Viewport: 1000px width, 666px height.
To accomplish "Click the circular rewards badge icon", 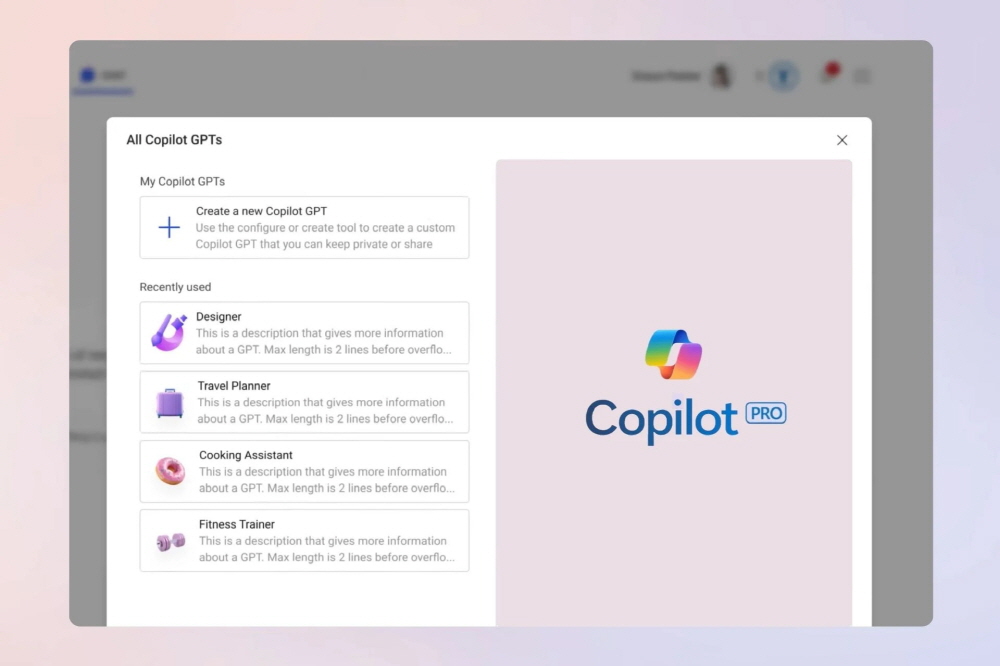I will tap(783, 76).
